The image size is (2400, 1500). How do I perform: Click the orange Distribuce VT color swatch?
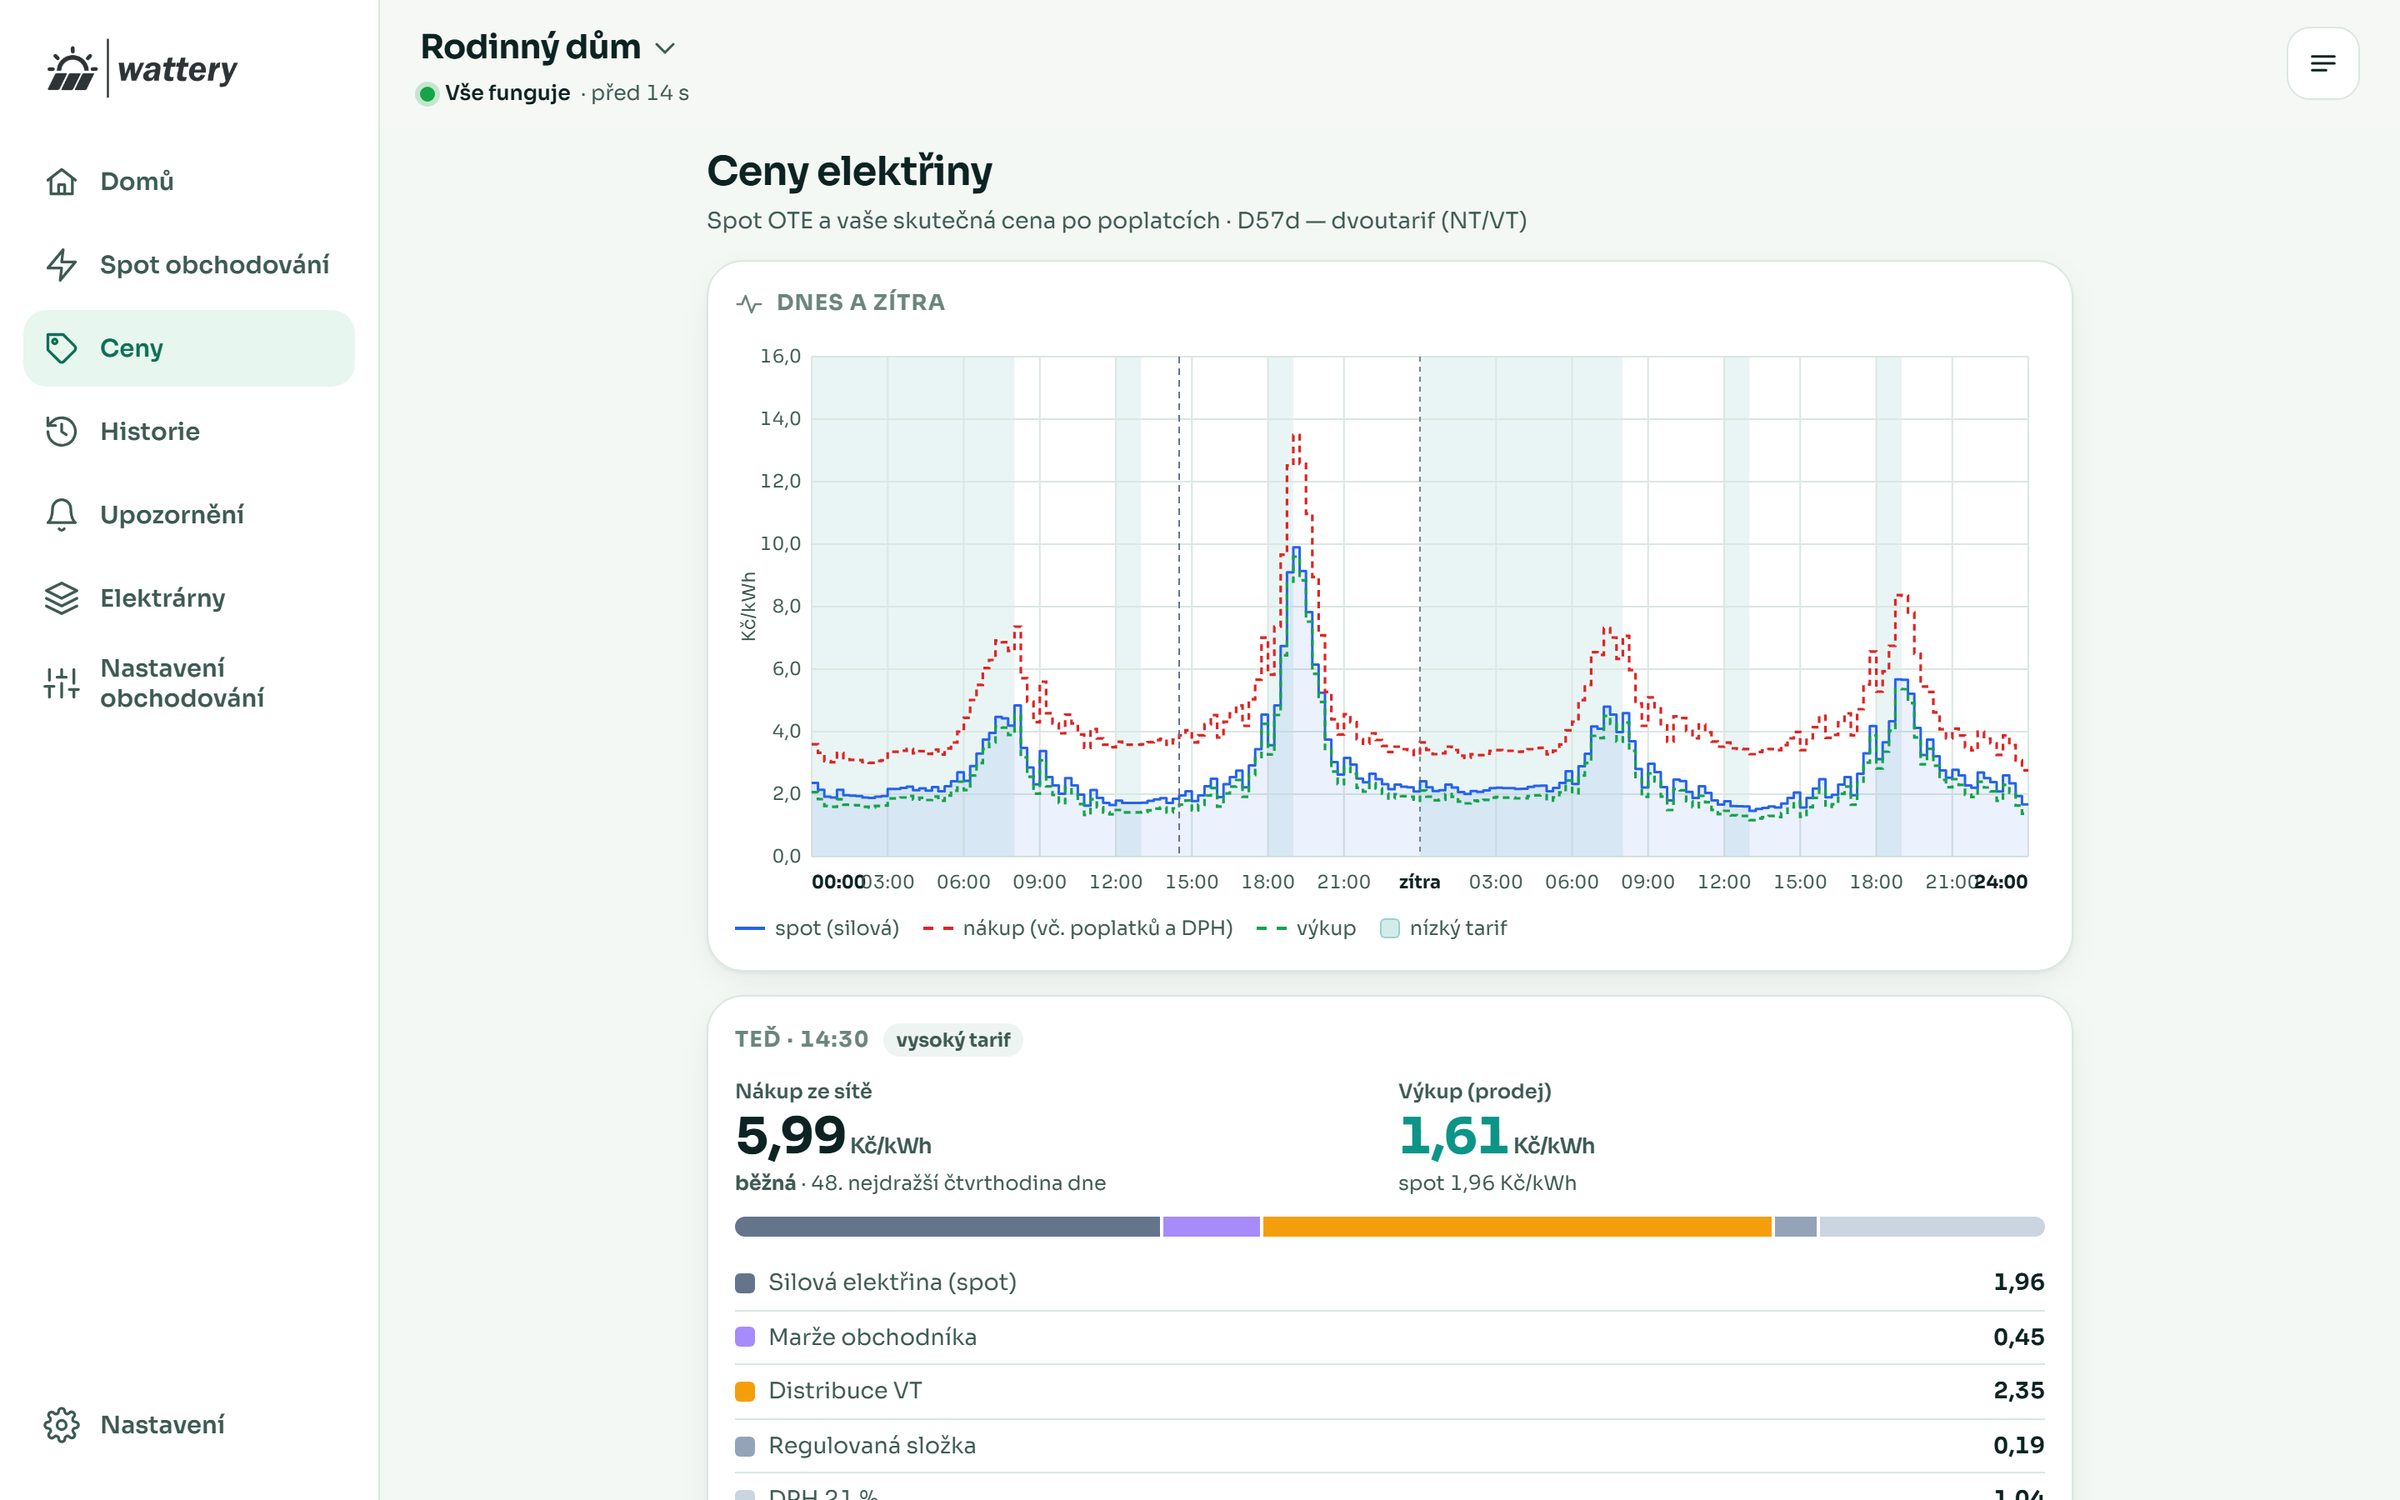pos(745,1391)
